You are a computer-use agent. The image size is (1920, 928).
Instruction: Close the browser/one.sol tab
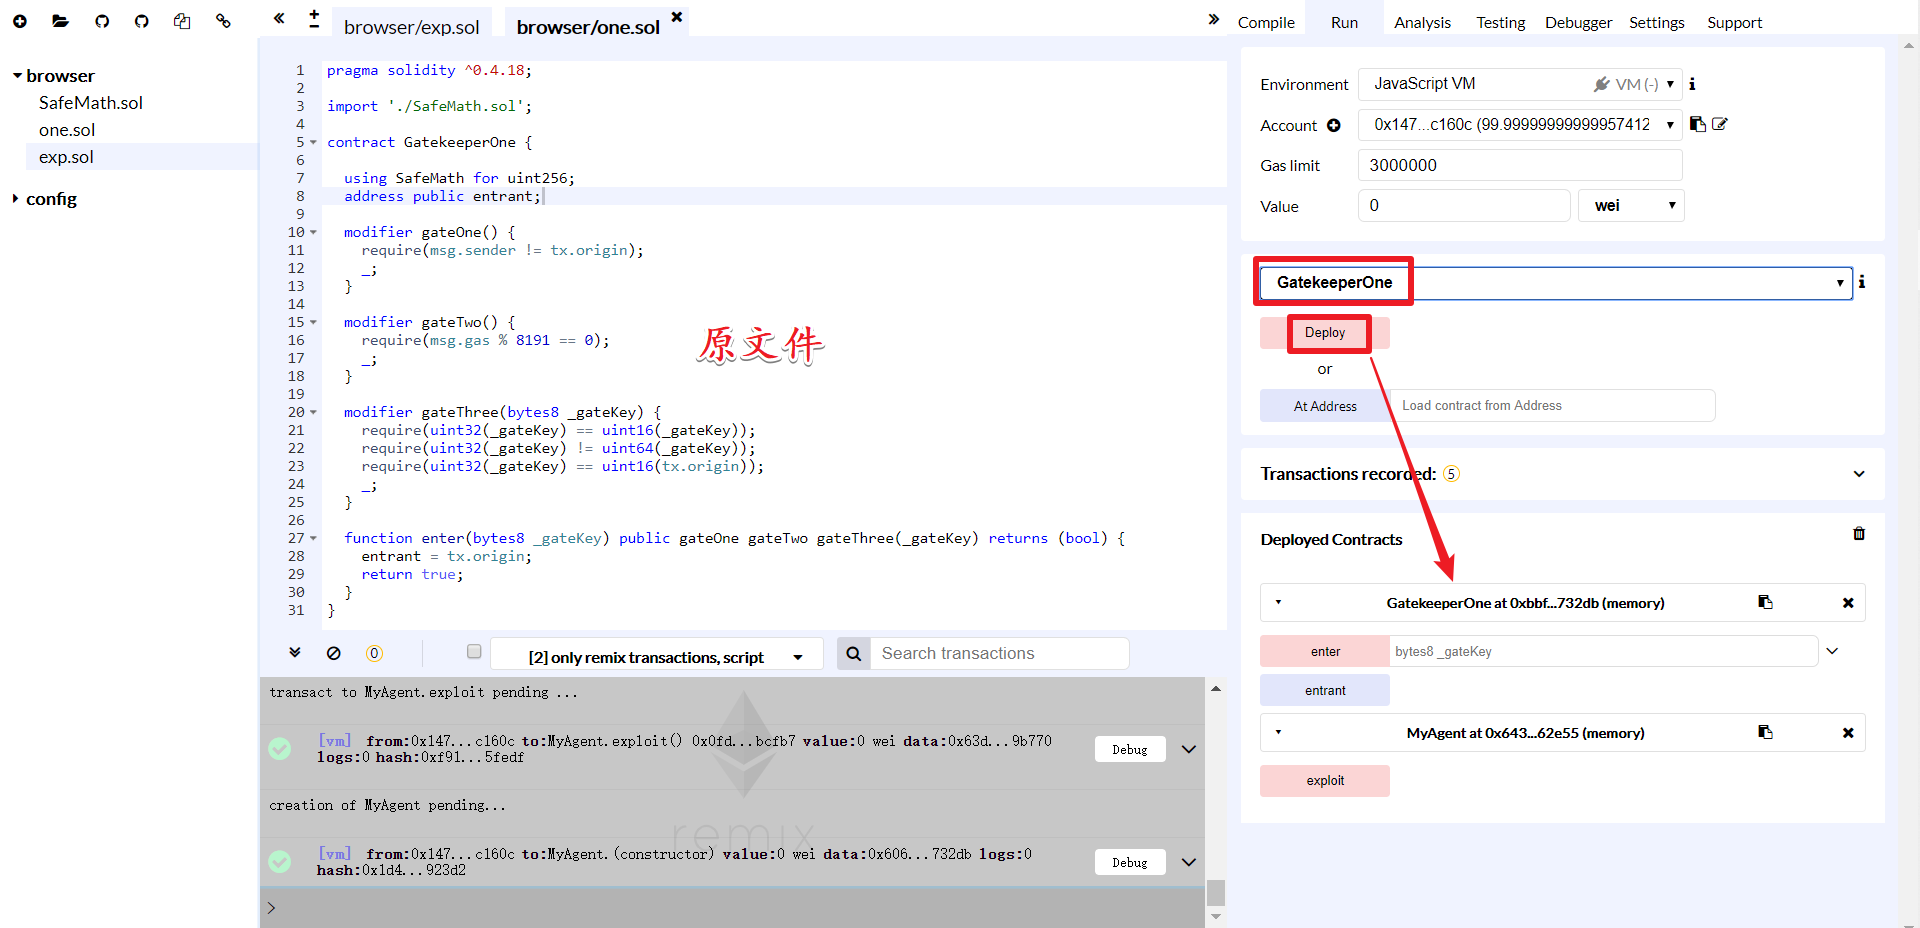[677, 17]
